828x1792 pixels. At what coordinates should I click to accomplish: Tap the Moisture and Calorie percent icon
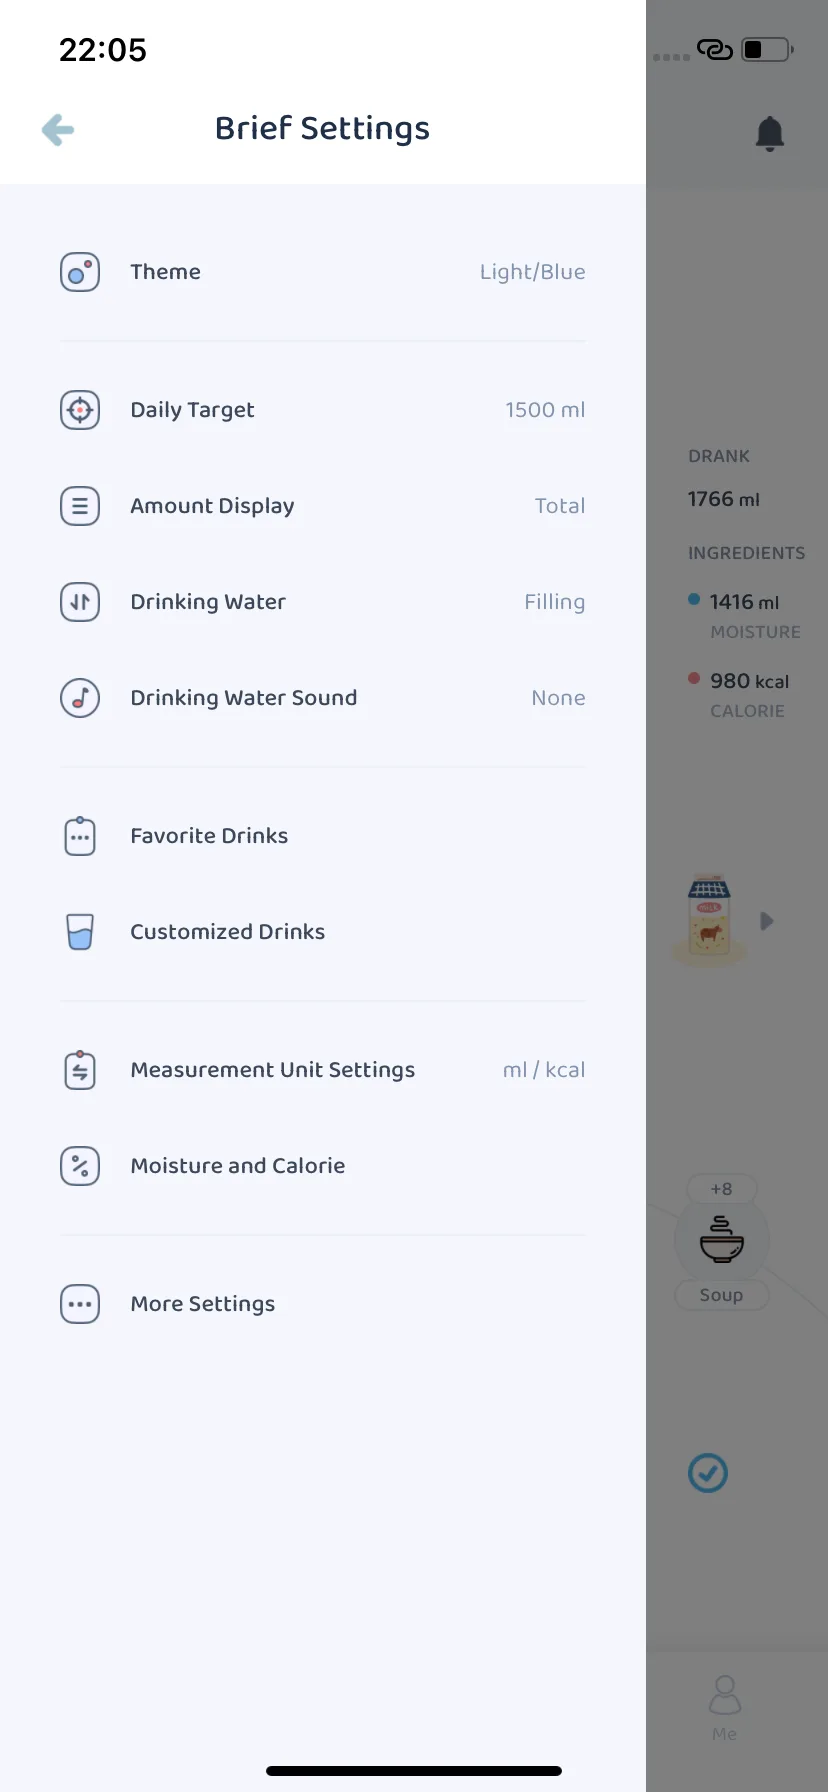point(80,1166)
